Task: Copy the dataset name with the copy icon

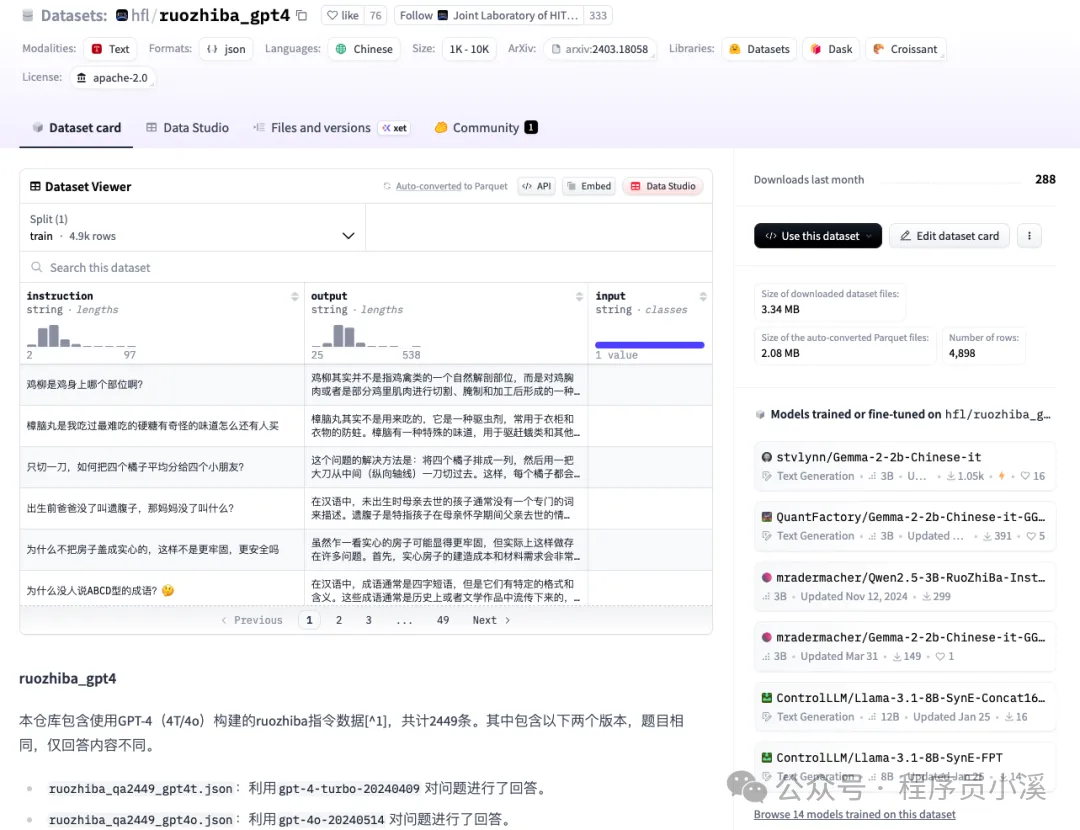Action: tap(302, 15)
